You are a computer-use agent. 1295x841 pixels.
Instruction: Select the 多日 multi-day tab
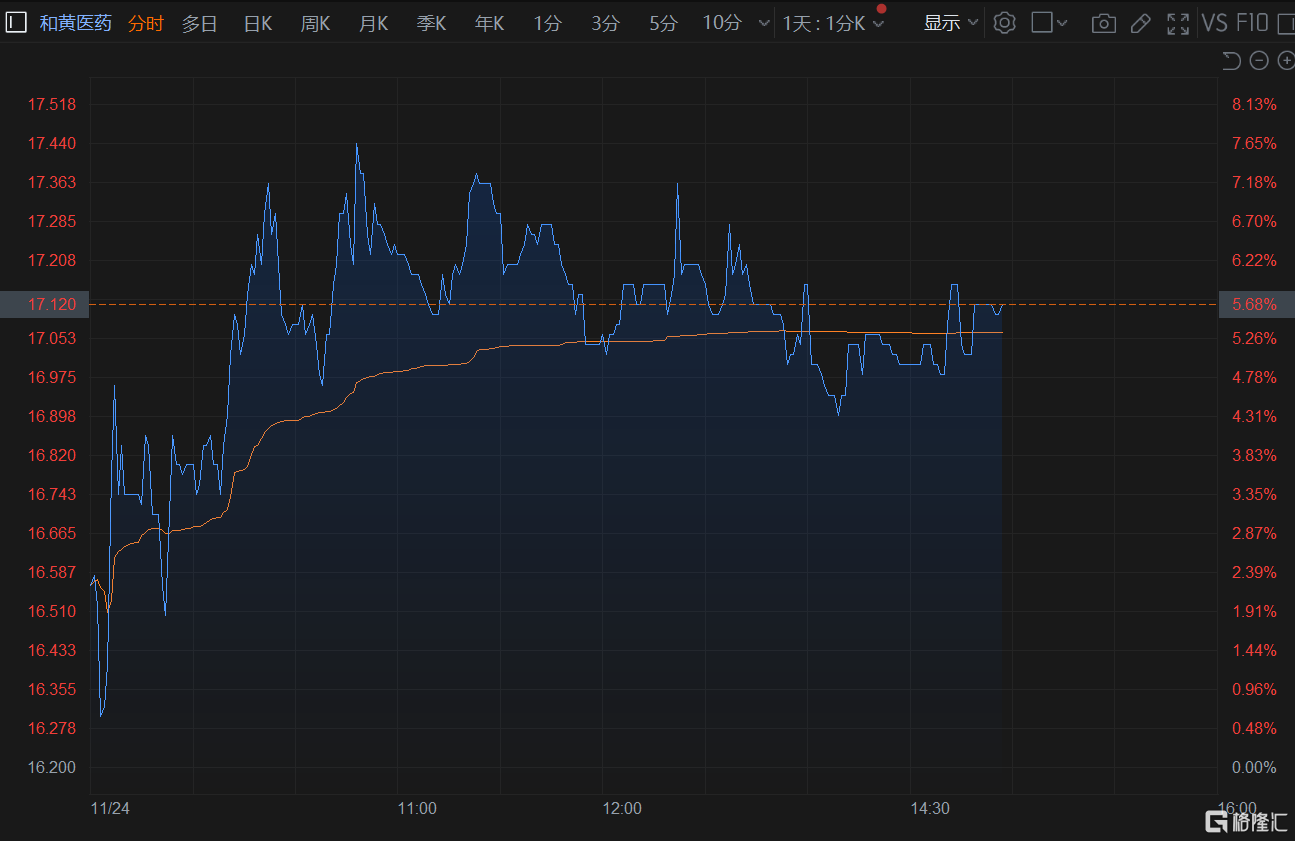[199, 23]
